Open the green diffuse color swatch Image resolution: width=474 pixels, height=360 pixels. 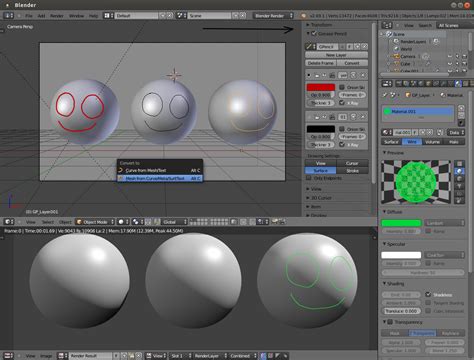(x=401, y=223)
